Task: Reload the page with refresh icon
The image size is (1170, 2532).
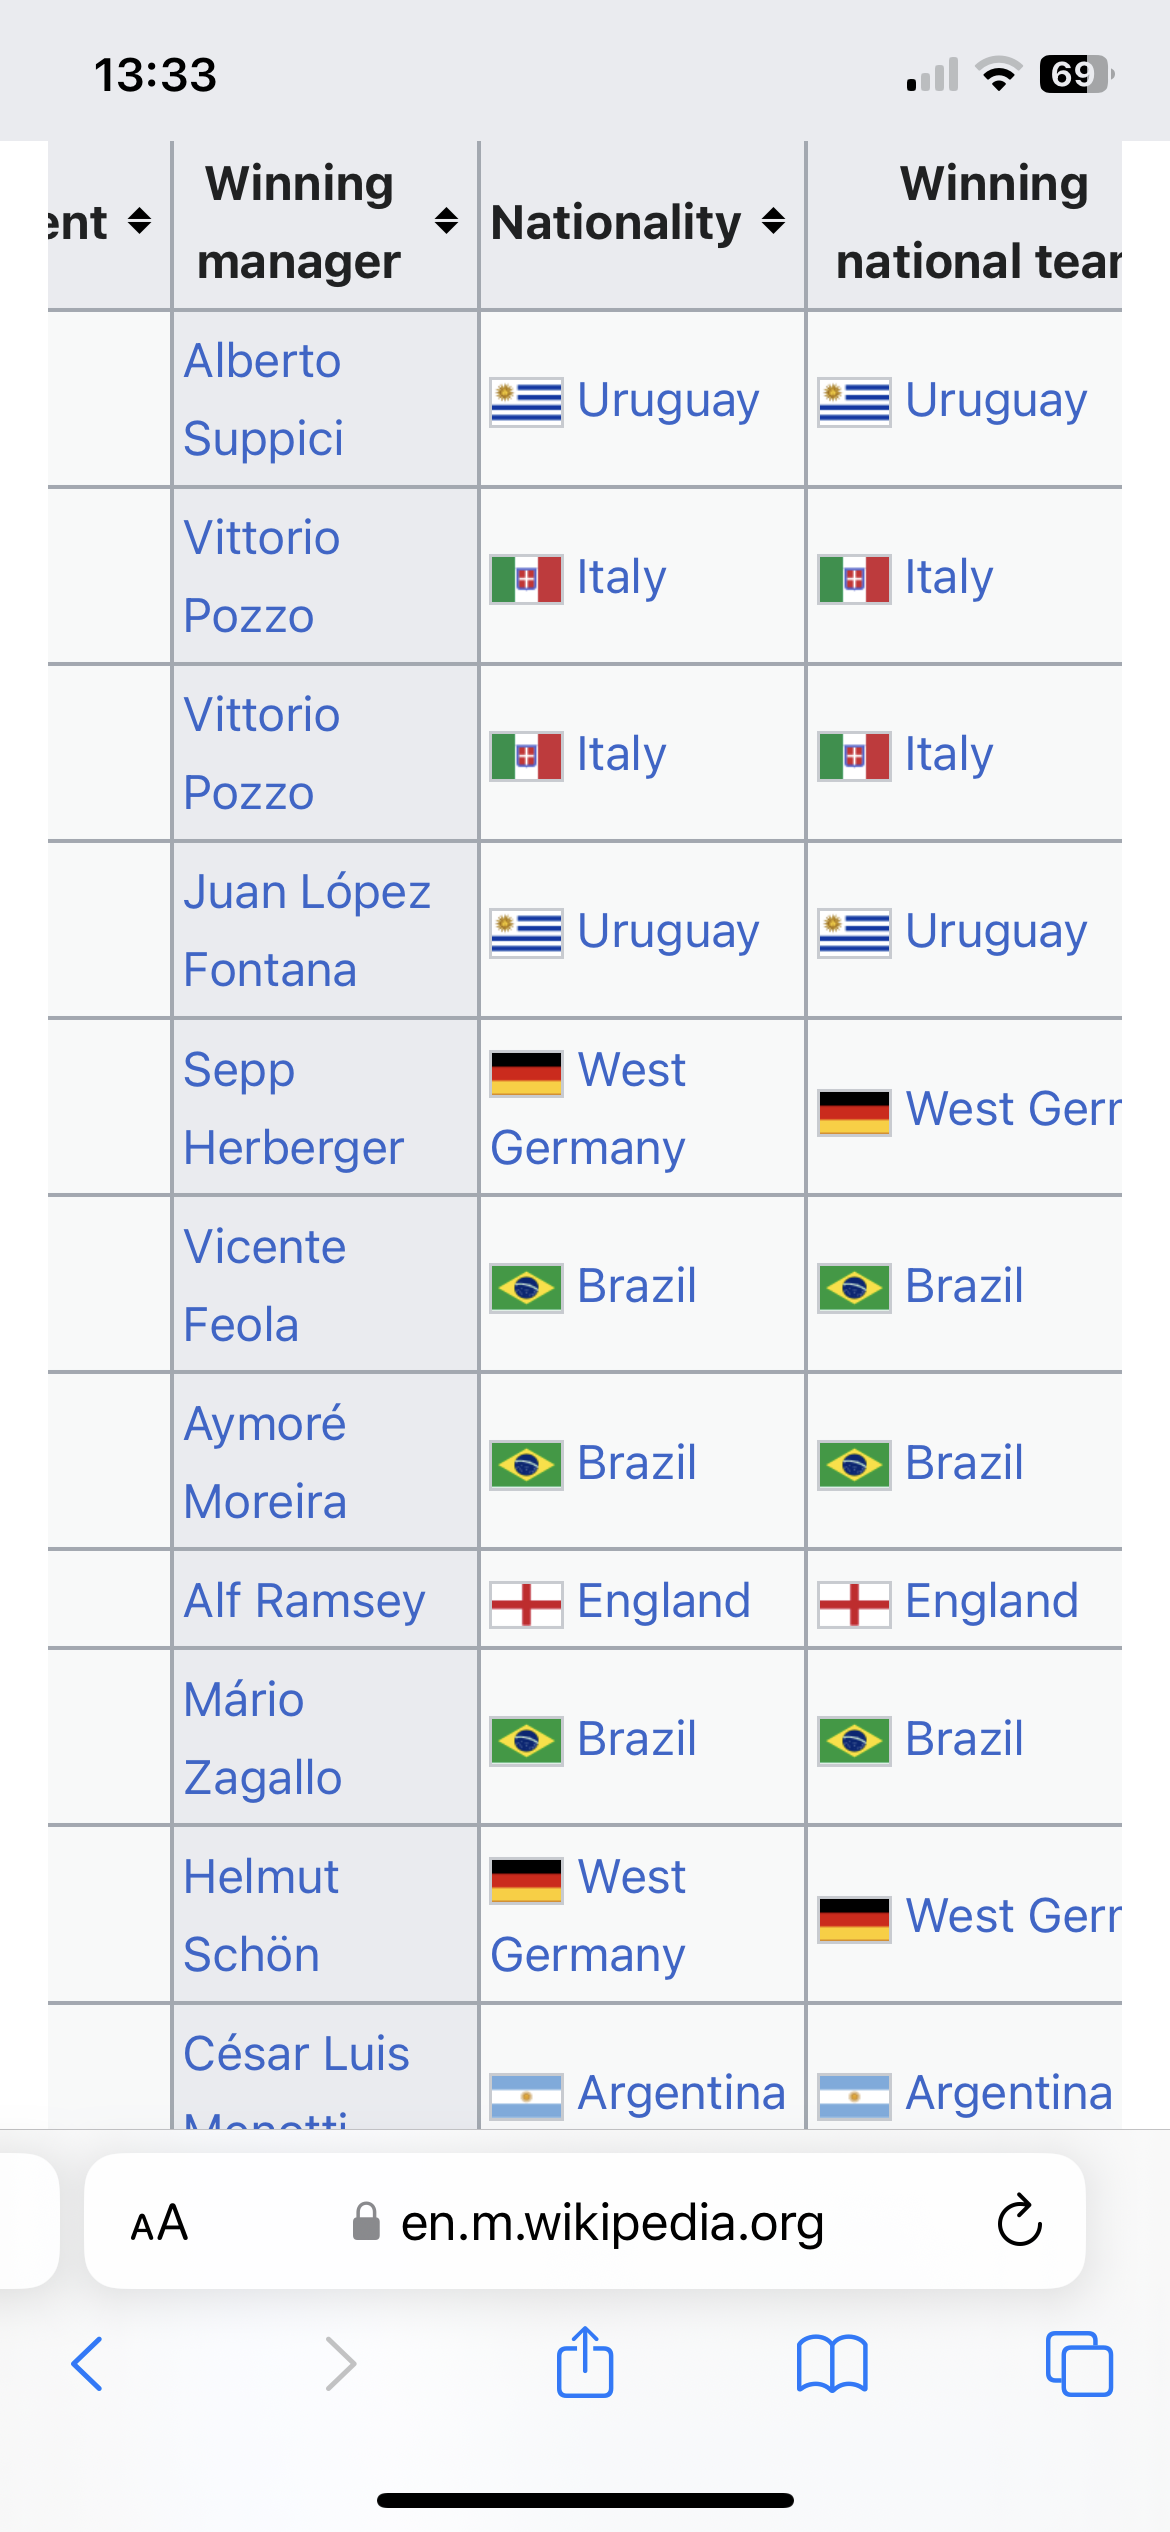Action: point(1020,2221)
